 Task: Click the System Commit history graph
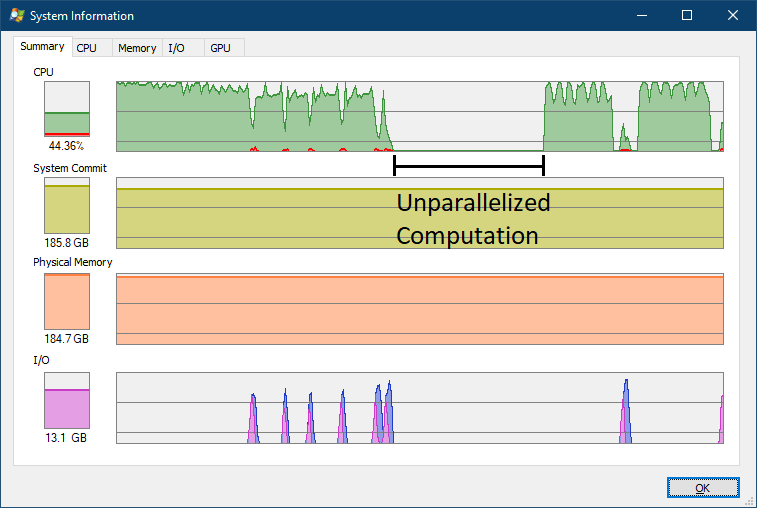(419, 212)
